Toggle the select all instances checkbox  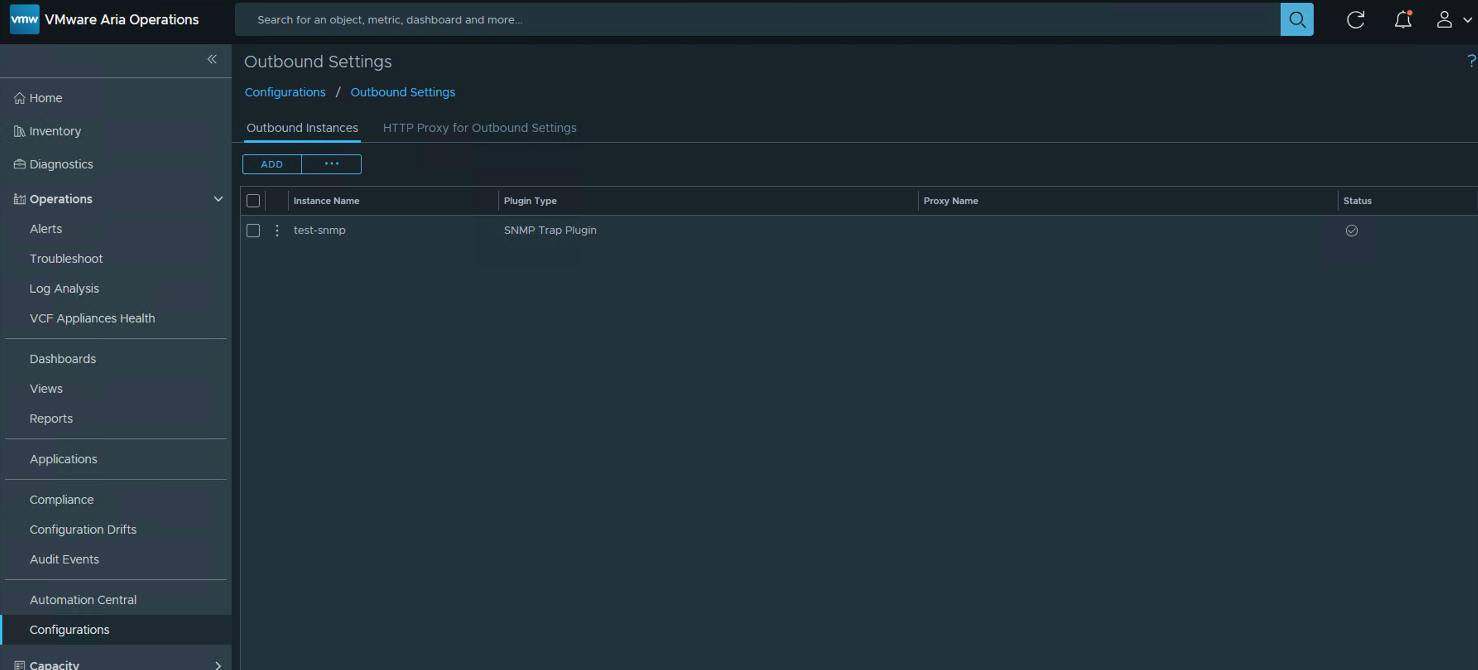[253, 201]
